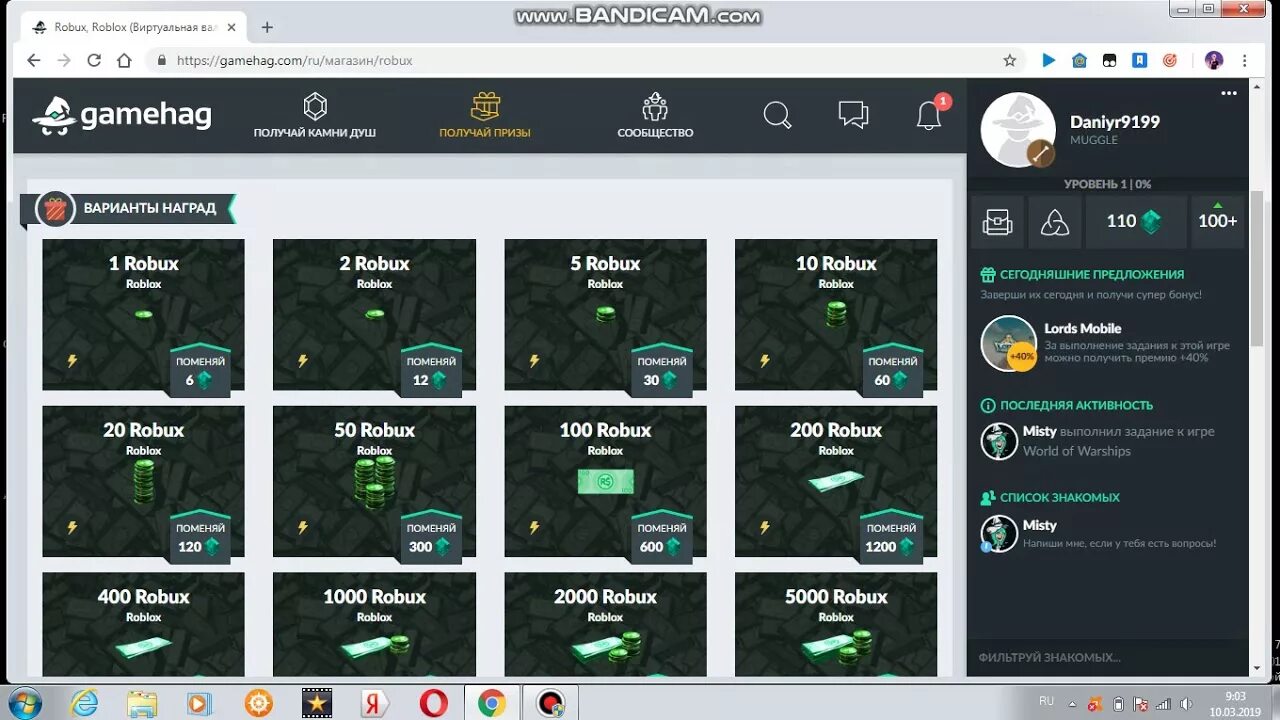Click Misty's avatar in recent activity

(998, 441)
